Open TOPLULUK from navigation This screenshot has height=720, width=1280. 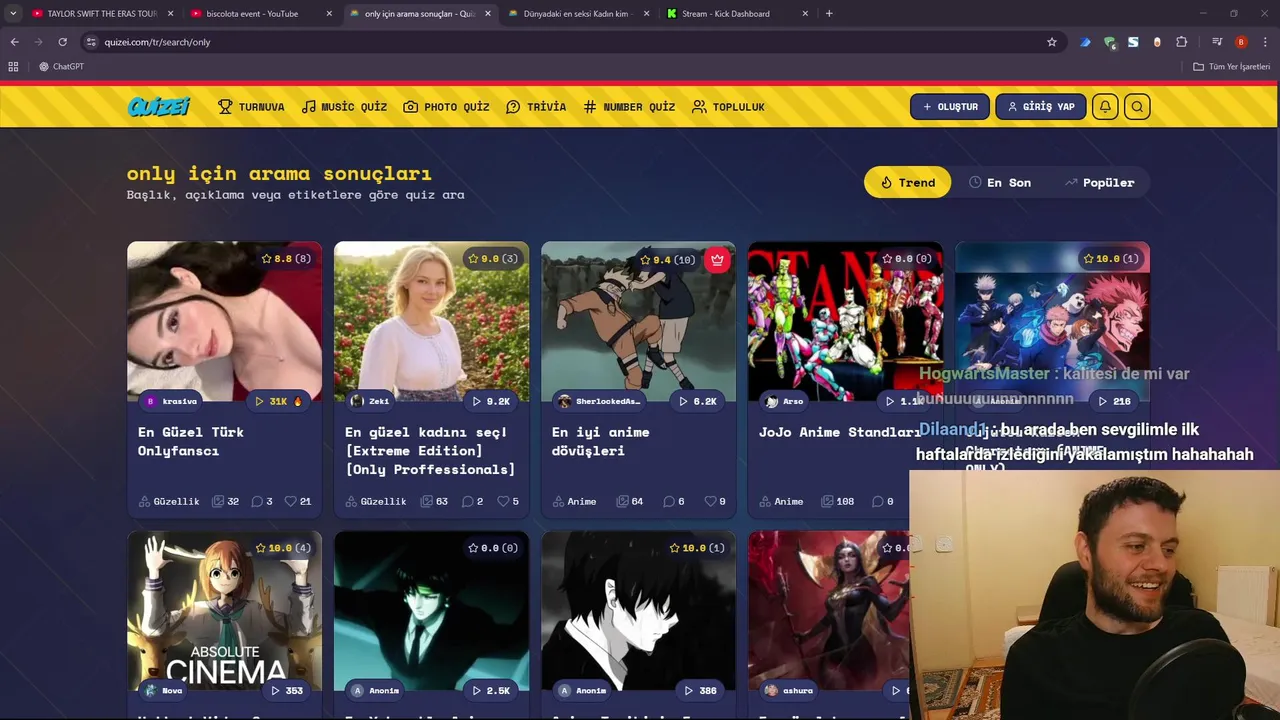point(728,107)
